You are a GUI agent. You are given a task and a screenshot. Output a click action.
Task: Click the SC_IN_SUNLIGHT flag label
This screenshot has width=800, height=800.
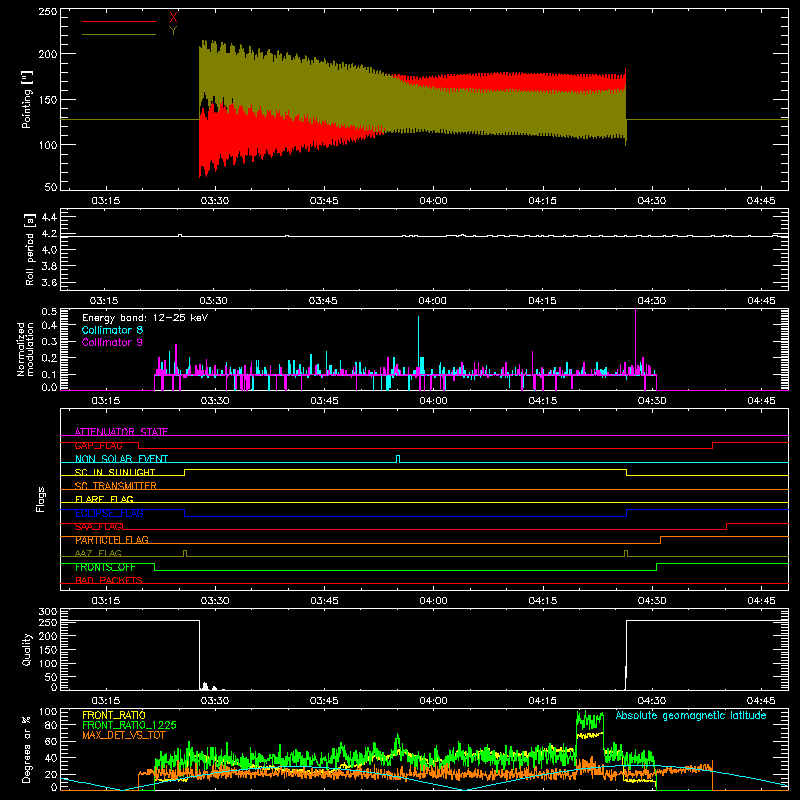click(115, 472)
